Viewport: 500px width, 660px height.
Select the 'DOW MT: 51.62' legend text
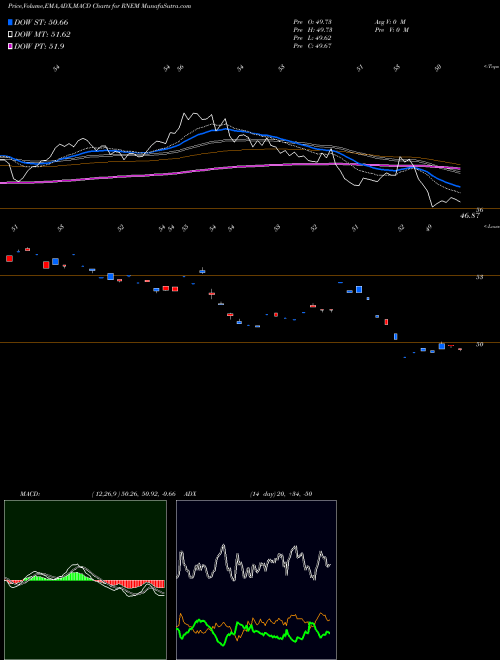coord(42,35)
